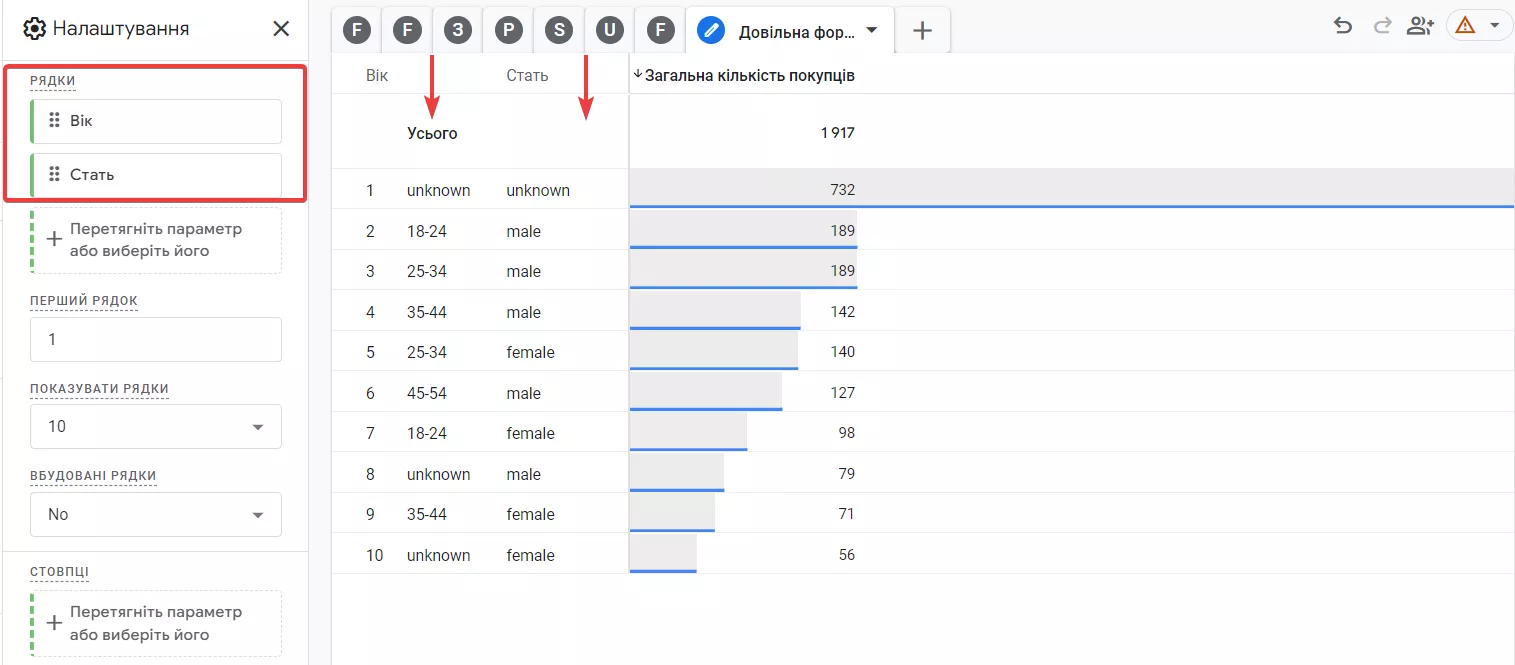Open the share exploration people icon
This screenshot has height=665, width=1515.
[x=1420, y=26]
